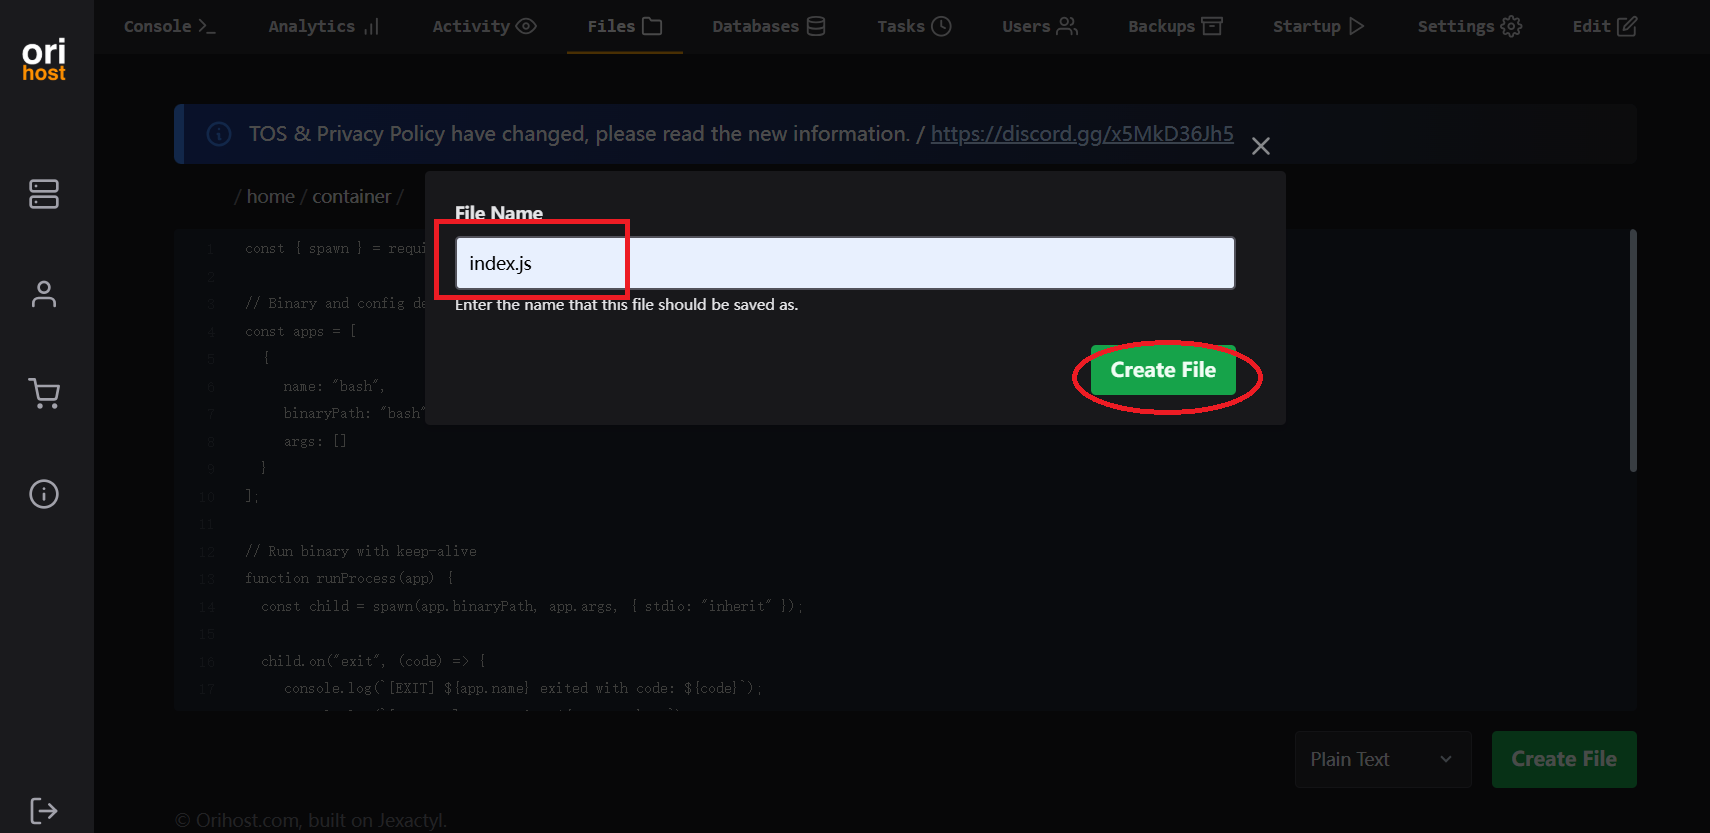Dismiss the TOS announcement banner

coord(1261,146)
